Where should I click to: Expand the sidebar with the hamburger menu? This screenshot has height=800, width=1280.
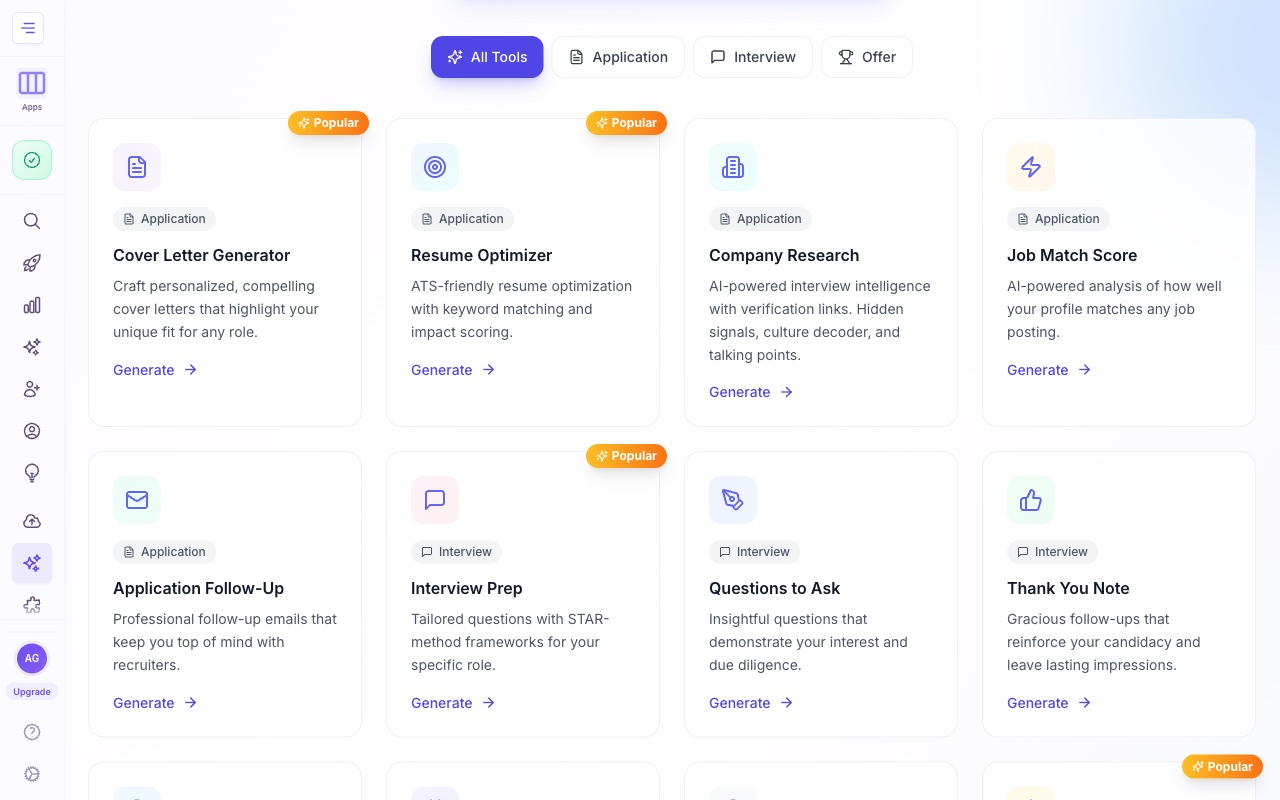[28, 28]
